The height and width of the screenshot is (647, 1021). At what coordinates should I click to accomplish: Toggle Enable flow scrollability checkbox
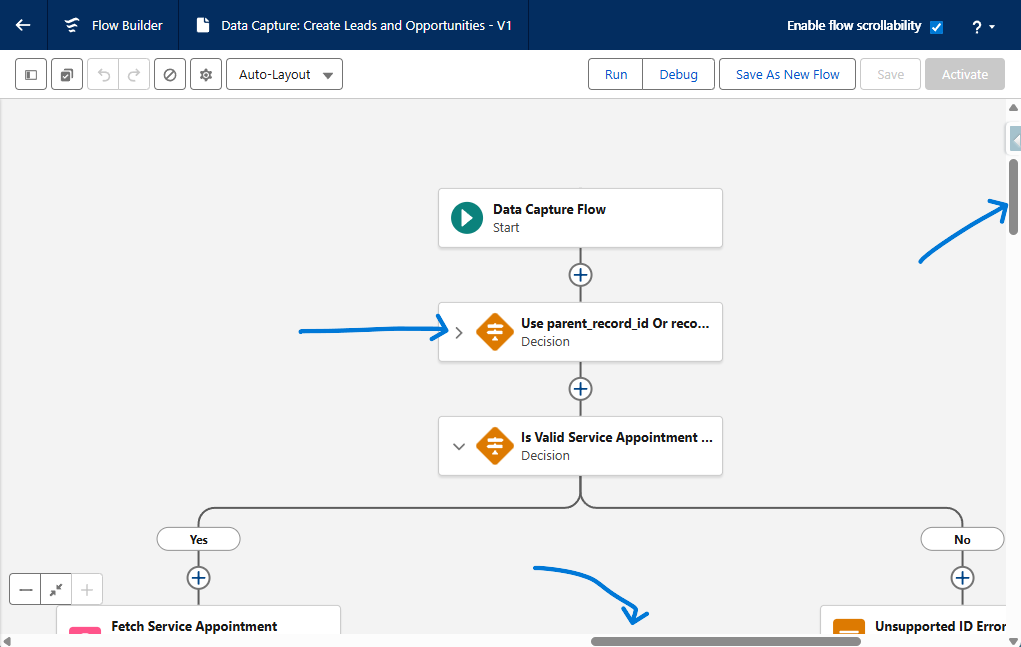pos(936,27)
